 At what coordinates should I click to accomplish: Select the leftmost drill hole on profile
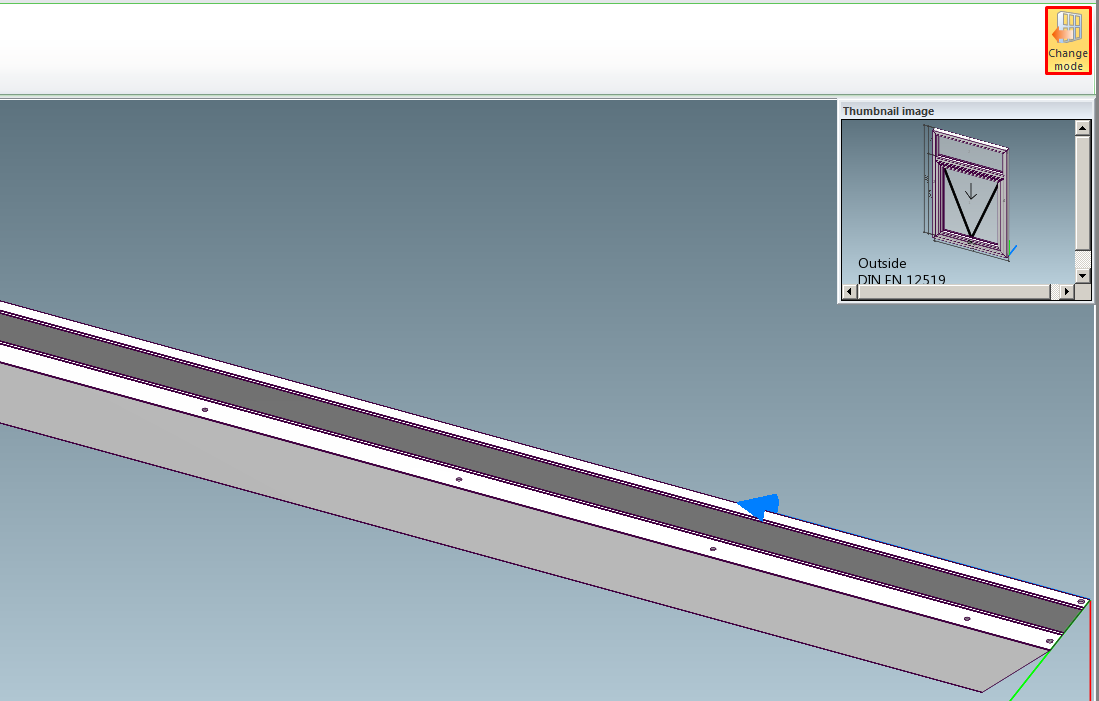pyautogui.click(x=205, y=409)
